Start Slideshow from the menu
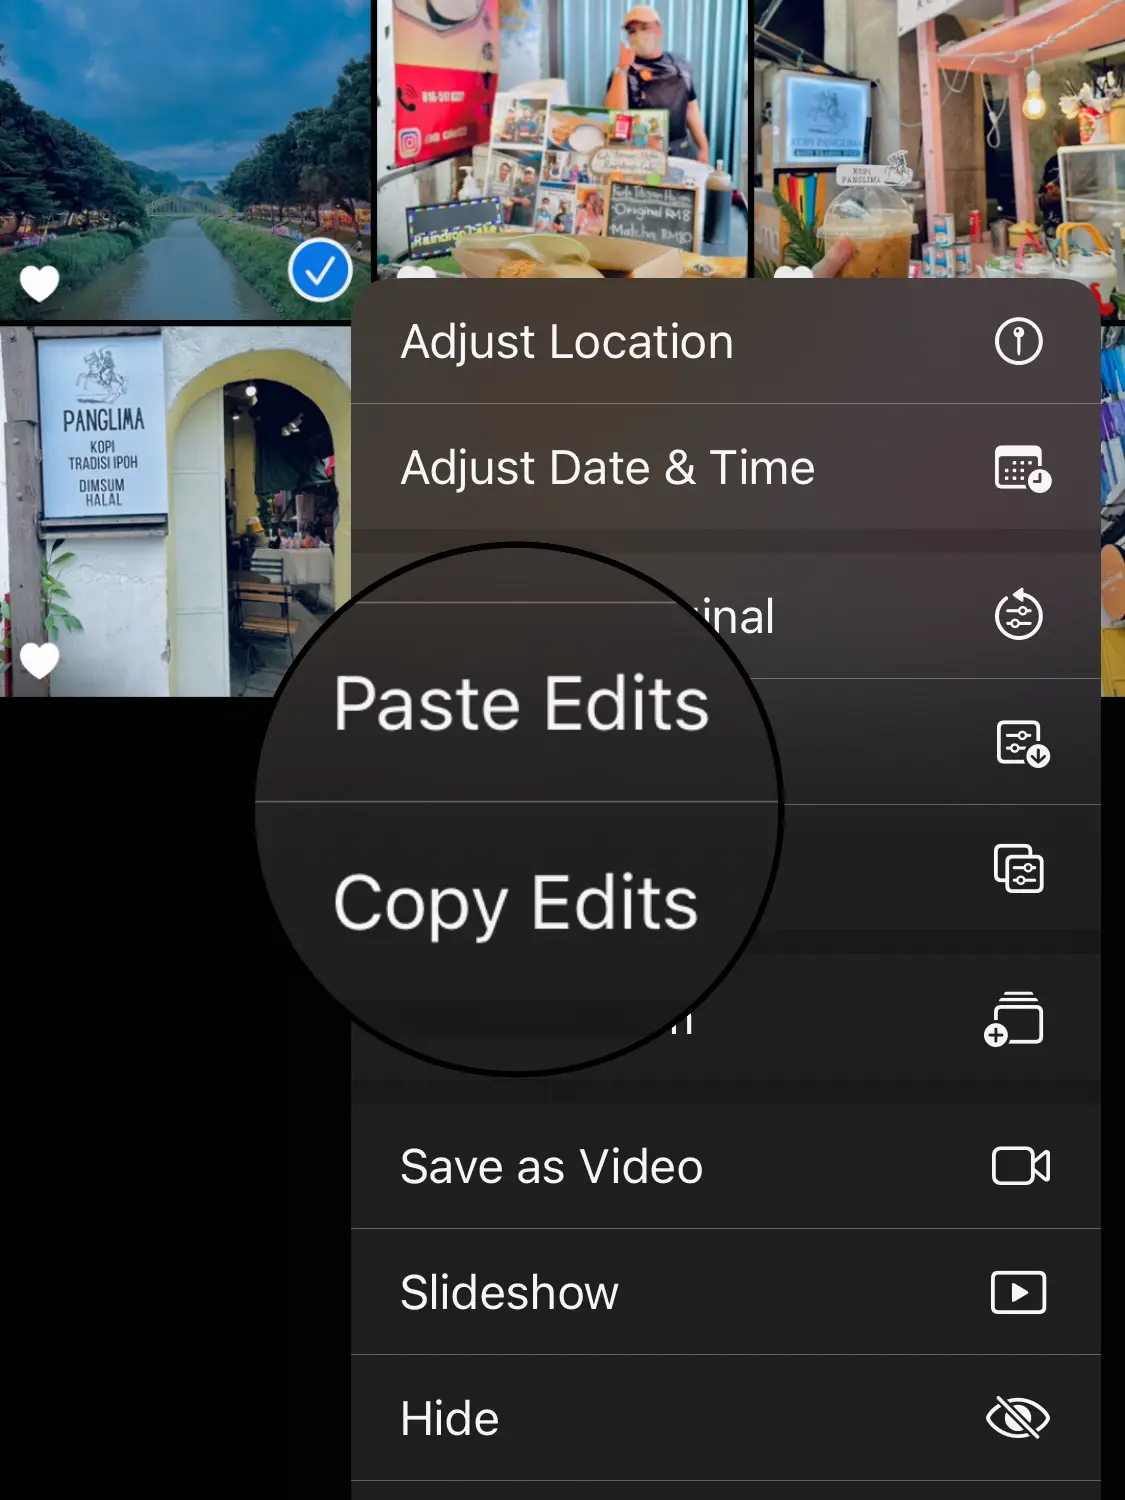The width and height of the screenshot is (1125, 1500). [509, 1292]
